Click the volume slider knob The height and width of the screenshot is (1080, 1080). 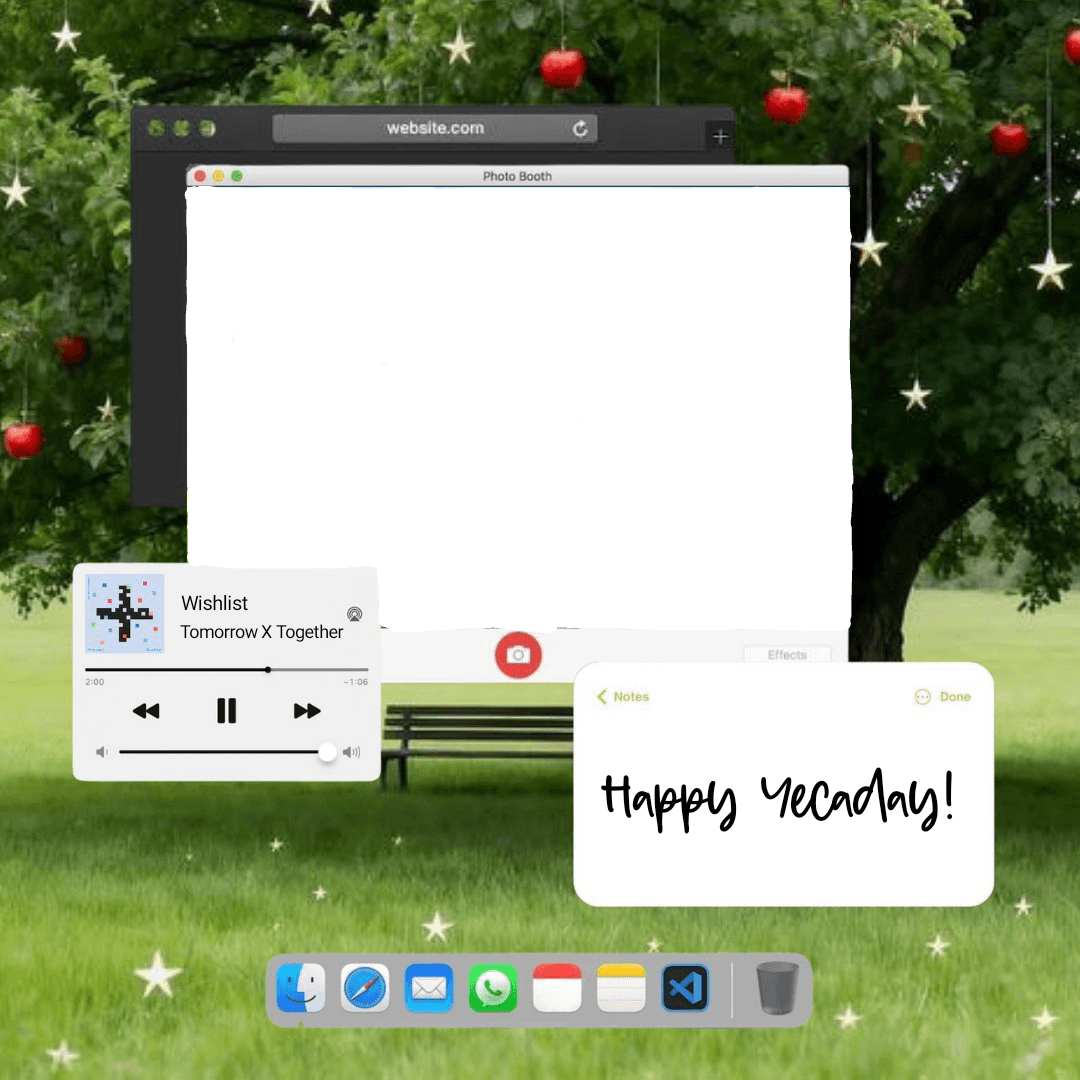327,751
